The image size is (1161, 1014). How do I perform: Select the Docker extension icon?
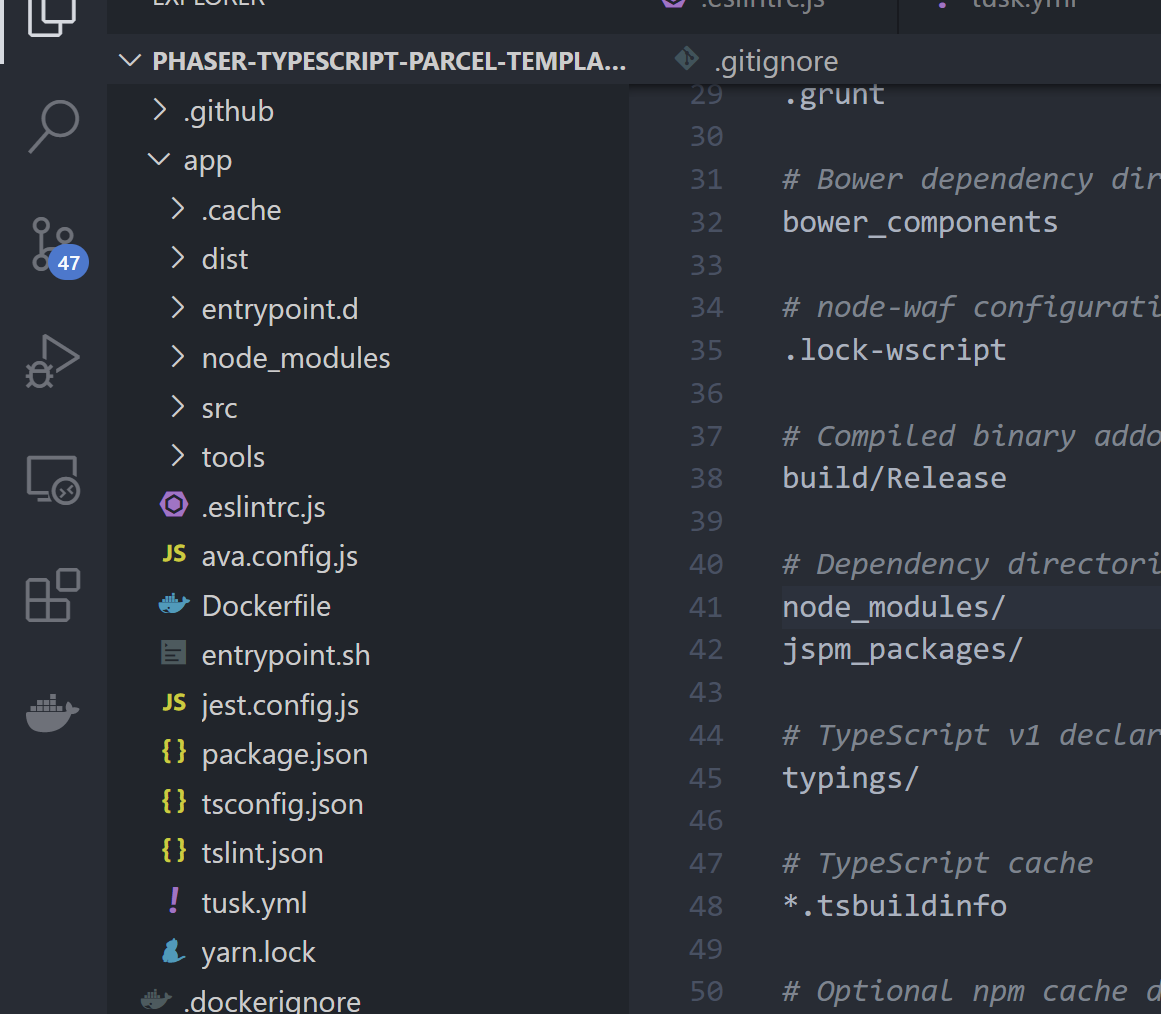pos(52,713)
